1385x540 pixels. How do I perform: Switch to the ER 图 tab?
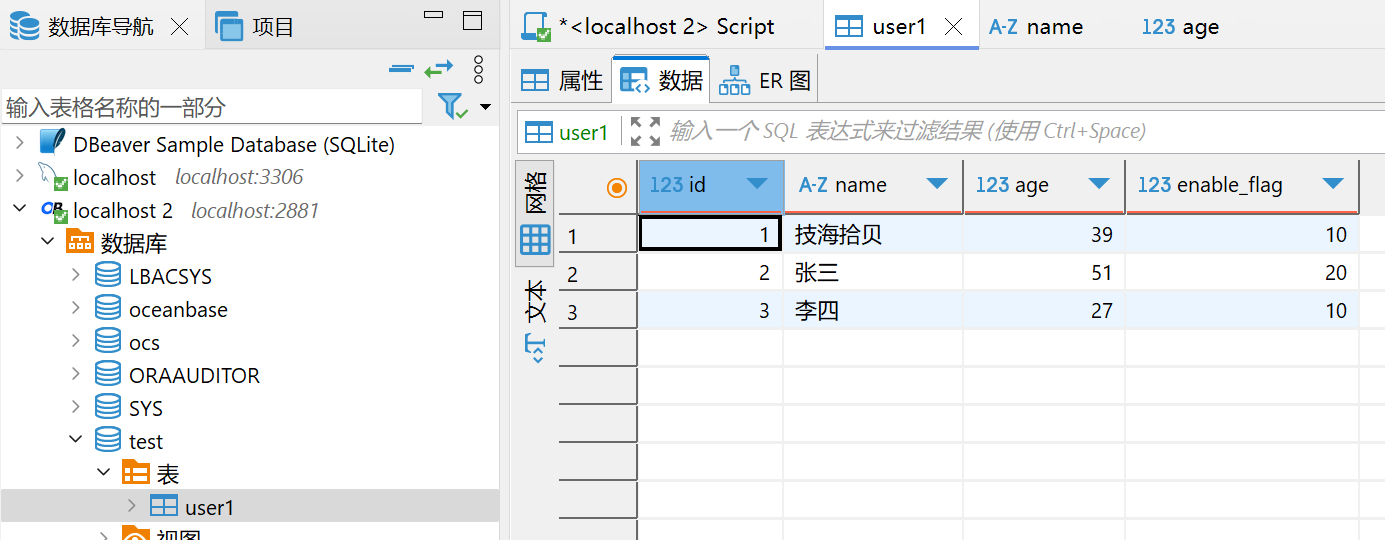[765, 81]
